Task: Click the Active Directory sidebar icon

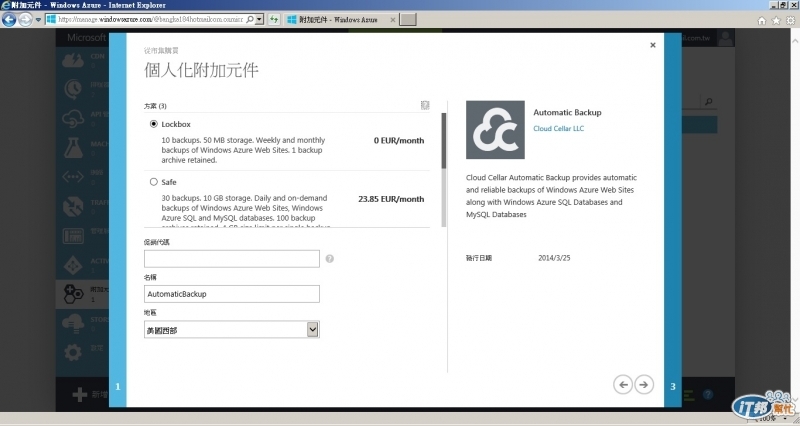Action: click(73, 265)
